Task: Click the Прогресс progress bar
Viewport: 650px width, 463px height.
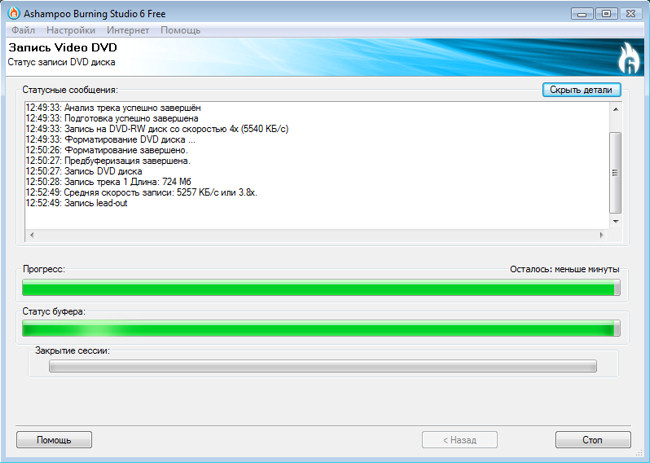Action: [321, 288]
